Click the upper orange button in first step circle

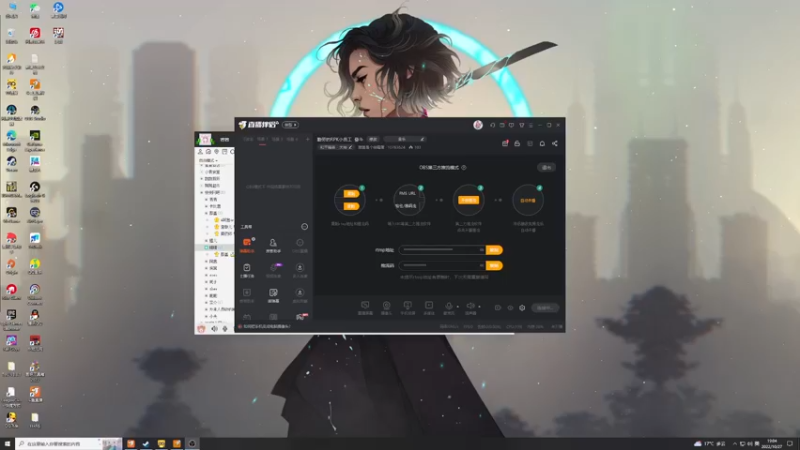[x=351, y=193]
